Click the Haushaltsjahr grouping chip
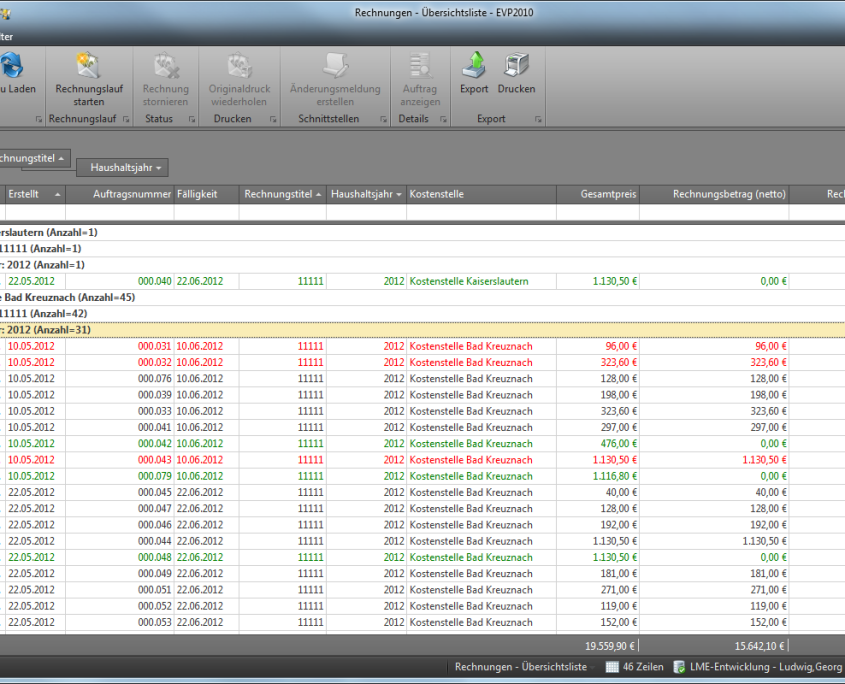This screenshot has height=684, width=845. (122, 168)
